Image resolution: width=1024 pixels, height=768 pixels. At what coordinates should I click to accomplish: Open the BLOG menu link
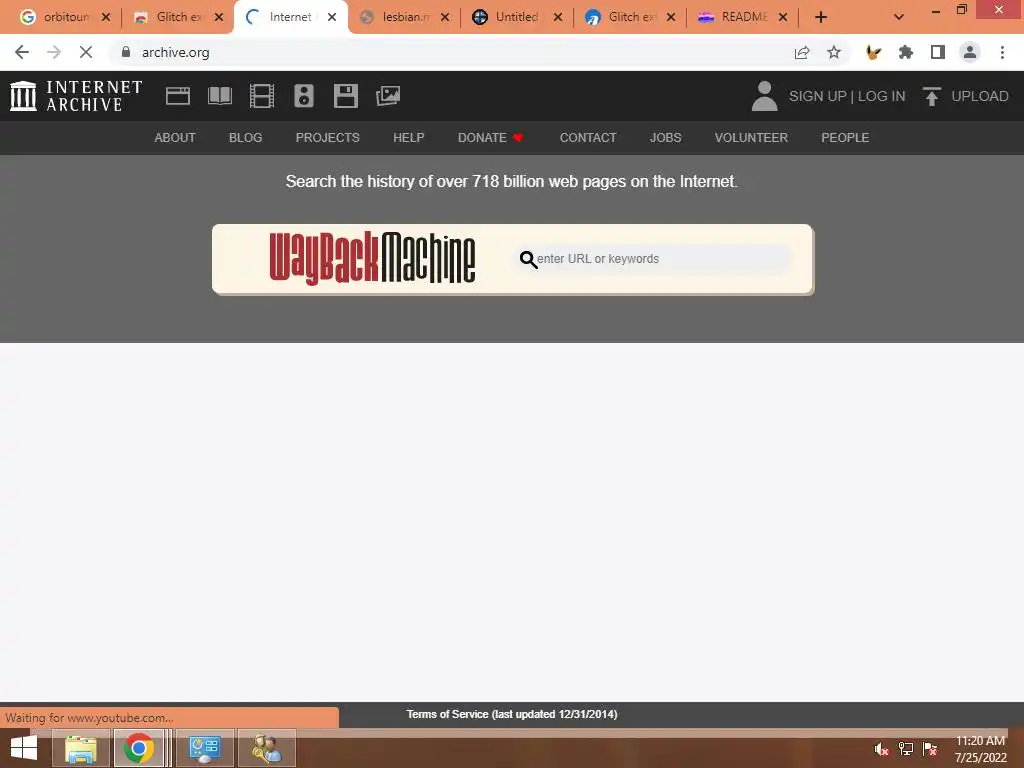[246, 138]
